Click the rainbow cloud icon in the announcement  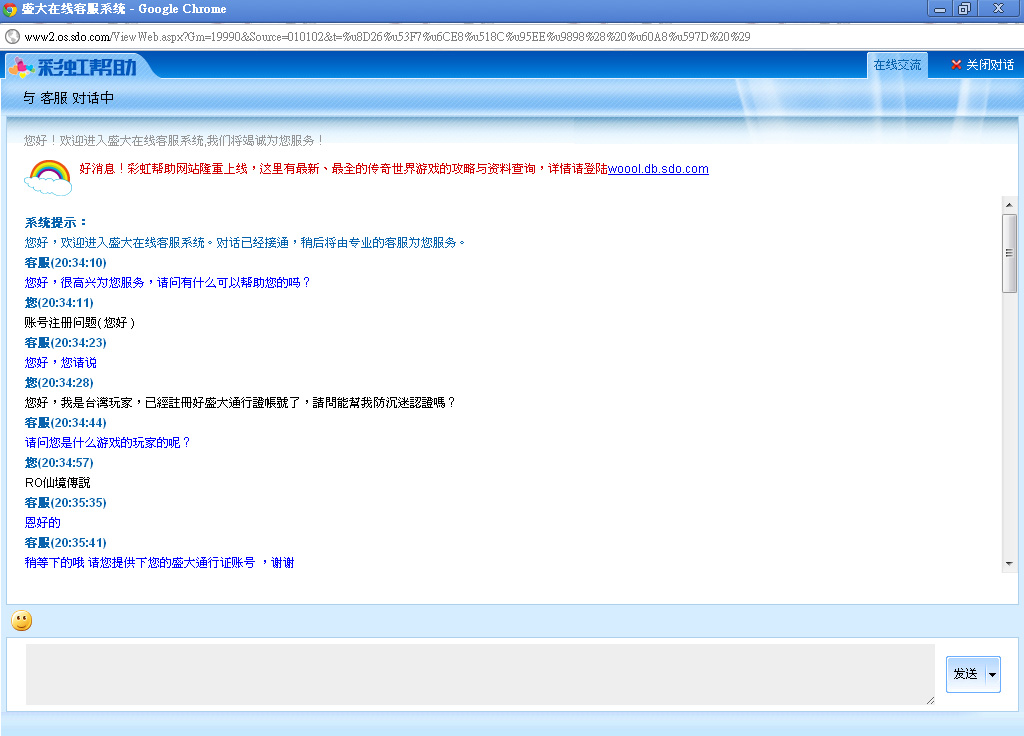coord(48,178)
